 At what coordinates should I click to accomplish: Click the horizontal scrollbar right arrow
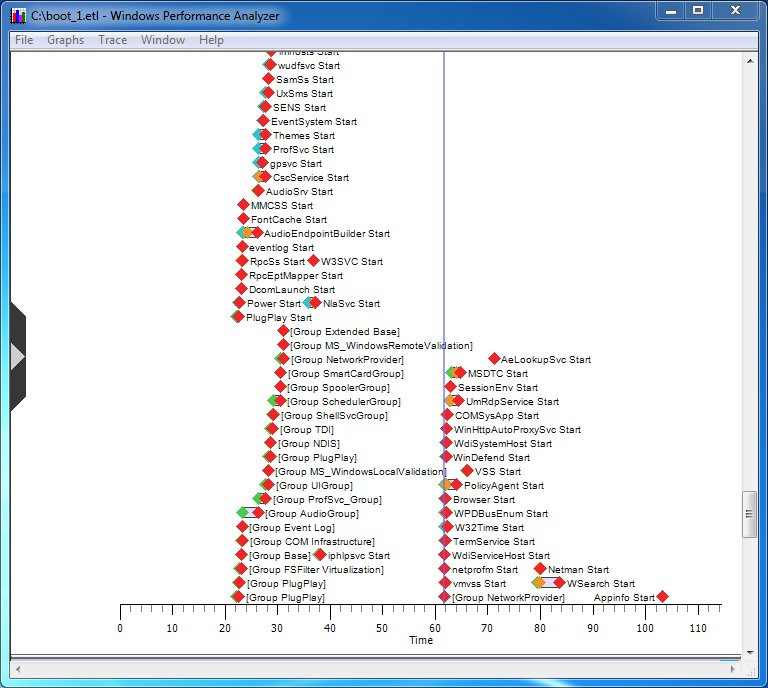[x=733, y=669]
